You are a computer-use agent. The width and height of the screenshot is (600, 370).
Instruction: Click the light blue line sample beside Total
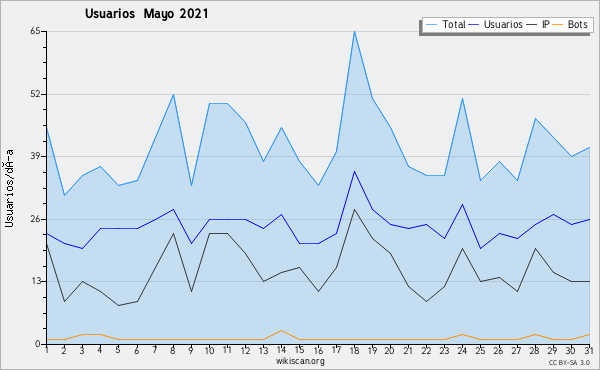point(431,25)
